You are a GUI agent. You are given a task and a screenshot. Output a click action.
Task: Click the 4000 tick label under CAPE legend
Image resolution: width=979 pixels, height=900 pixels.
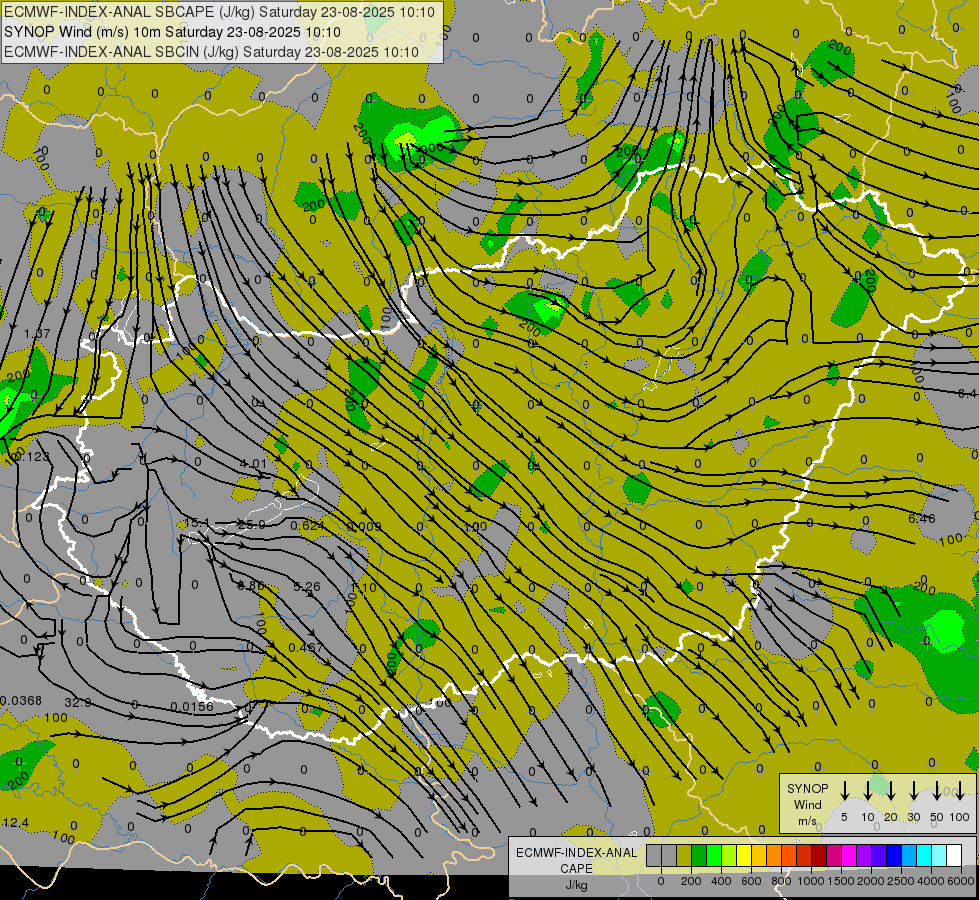(931, 881)
